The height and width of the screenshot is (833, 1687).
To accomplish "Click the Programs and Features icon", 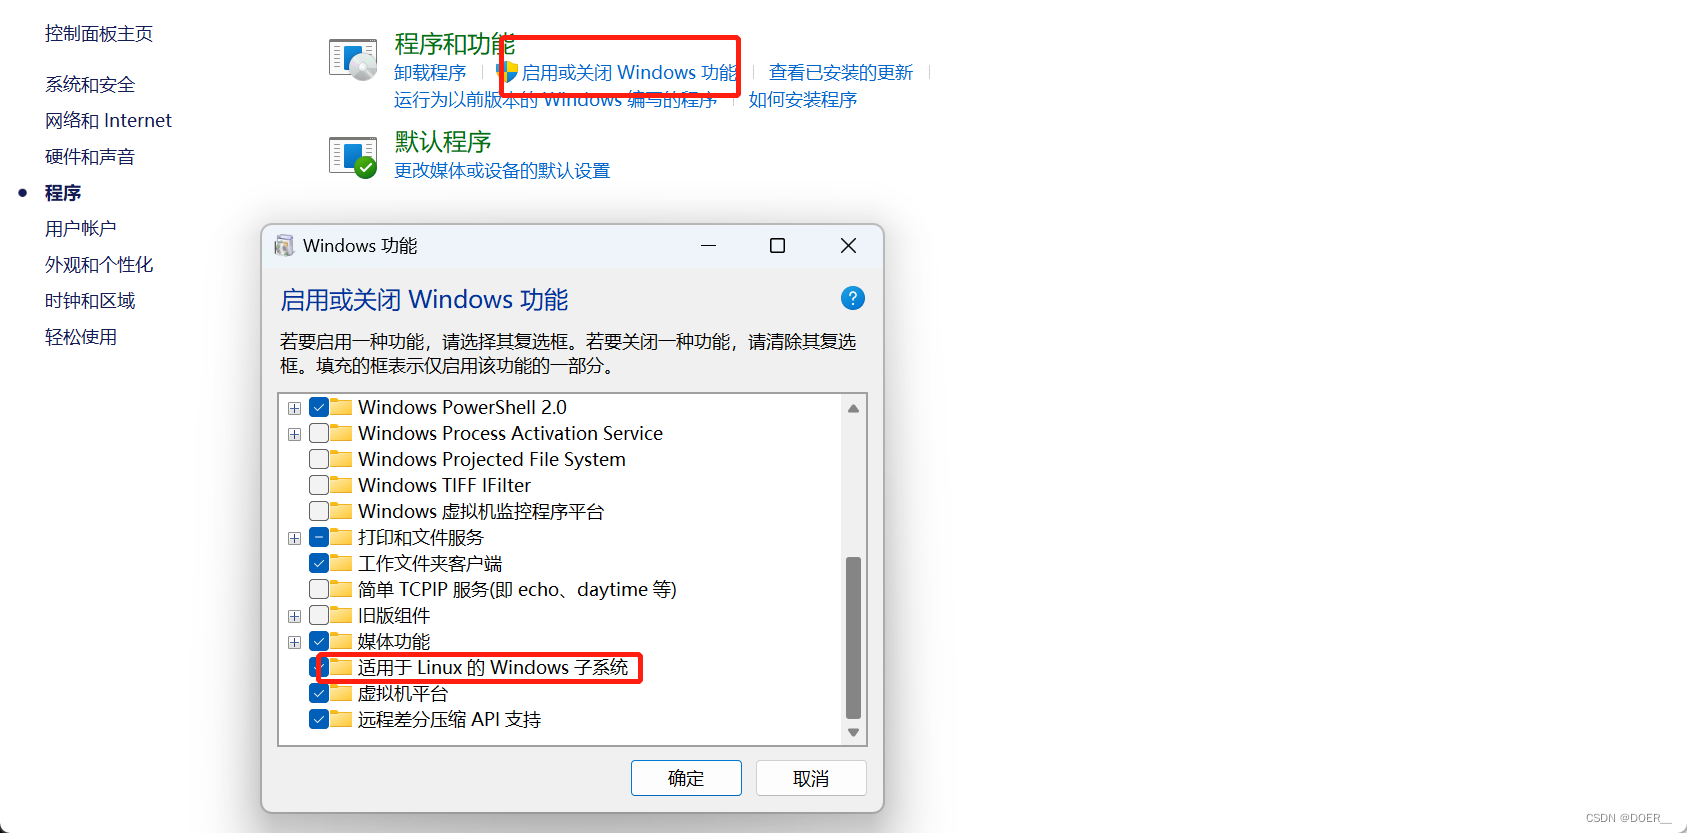I will [353, 60].
